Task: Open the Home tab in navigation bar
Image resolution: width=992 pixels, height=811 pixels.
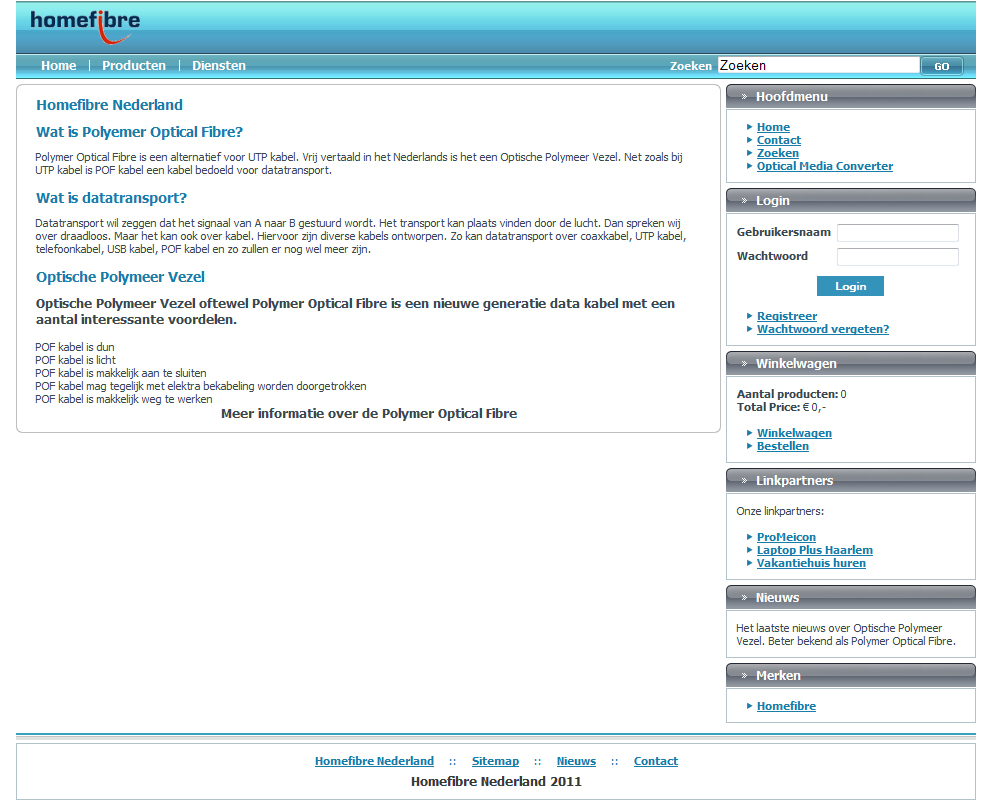Action: click(58, 66)
